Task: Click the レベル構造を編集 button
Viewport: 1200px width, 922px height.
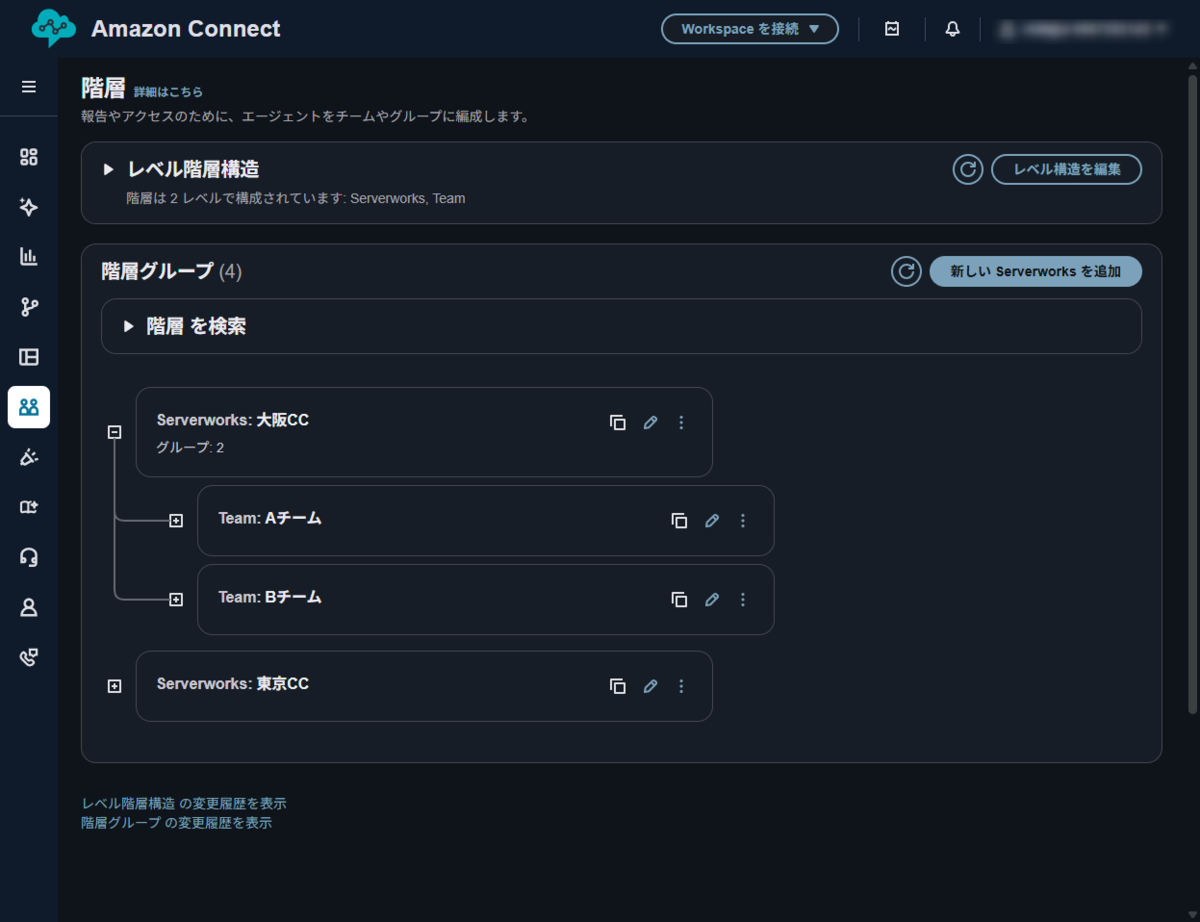Action: 1066,169
